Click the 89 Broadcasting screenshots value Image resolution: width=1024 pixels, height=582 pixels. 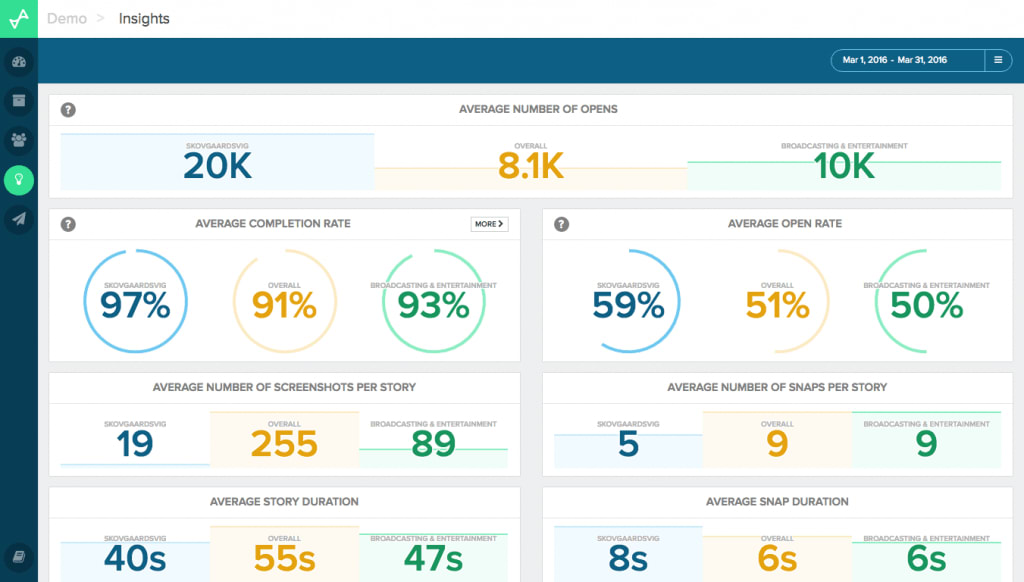(x=433, y=444)
